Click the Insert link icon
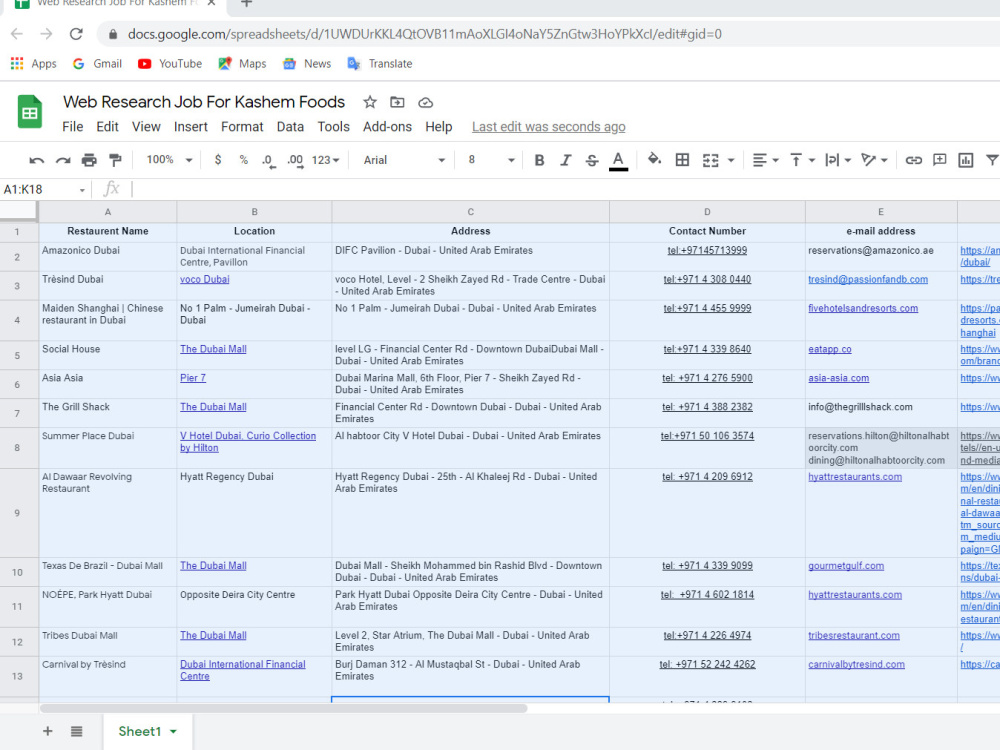 tap(913, 160)
